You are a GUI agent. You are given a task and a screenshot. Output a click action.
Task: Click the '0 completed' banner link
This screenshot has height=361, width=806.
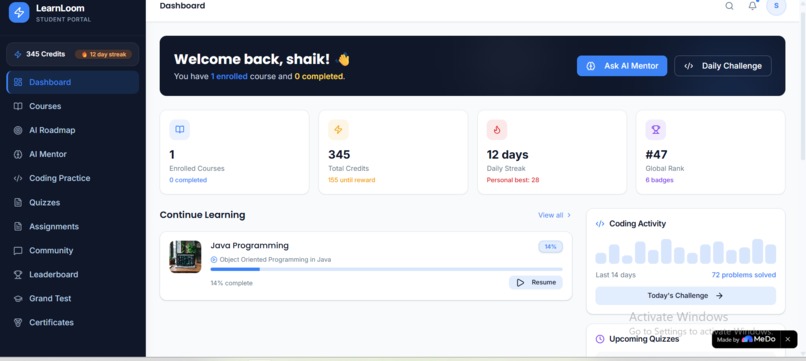tap(318, 76)
